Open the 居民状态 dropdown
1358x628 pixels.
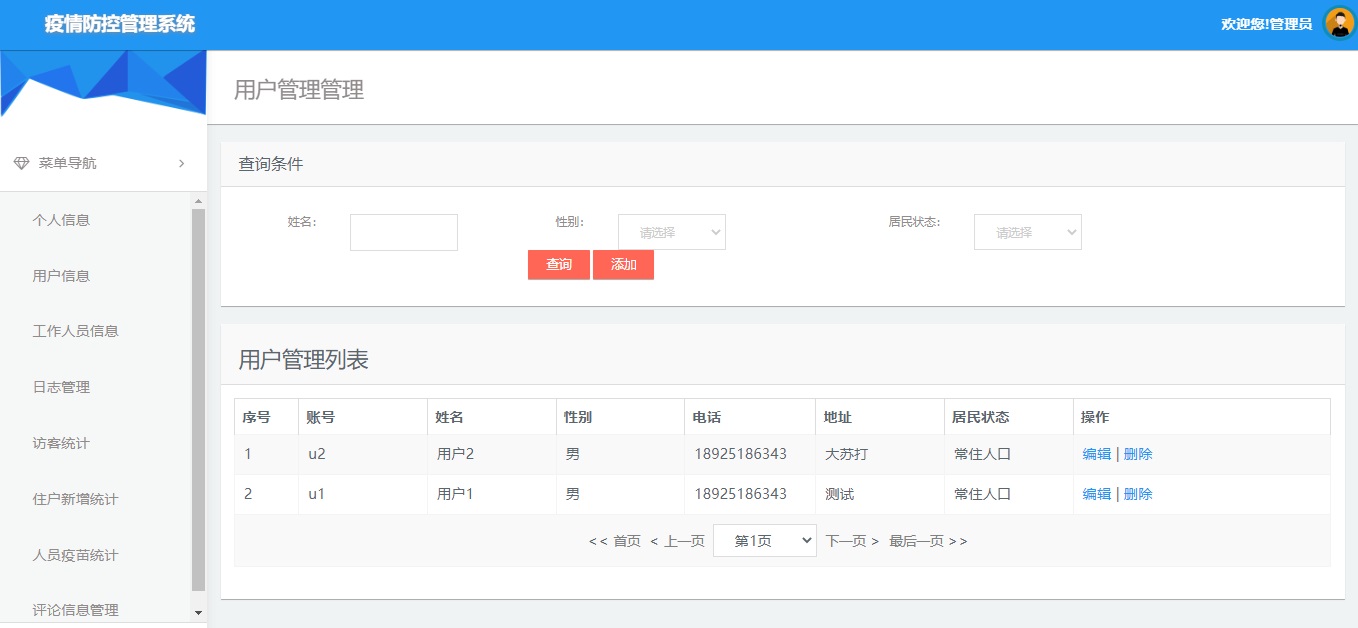tap(1027, 231)
